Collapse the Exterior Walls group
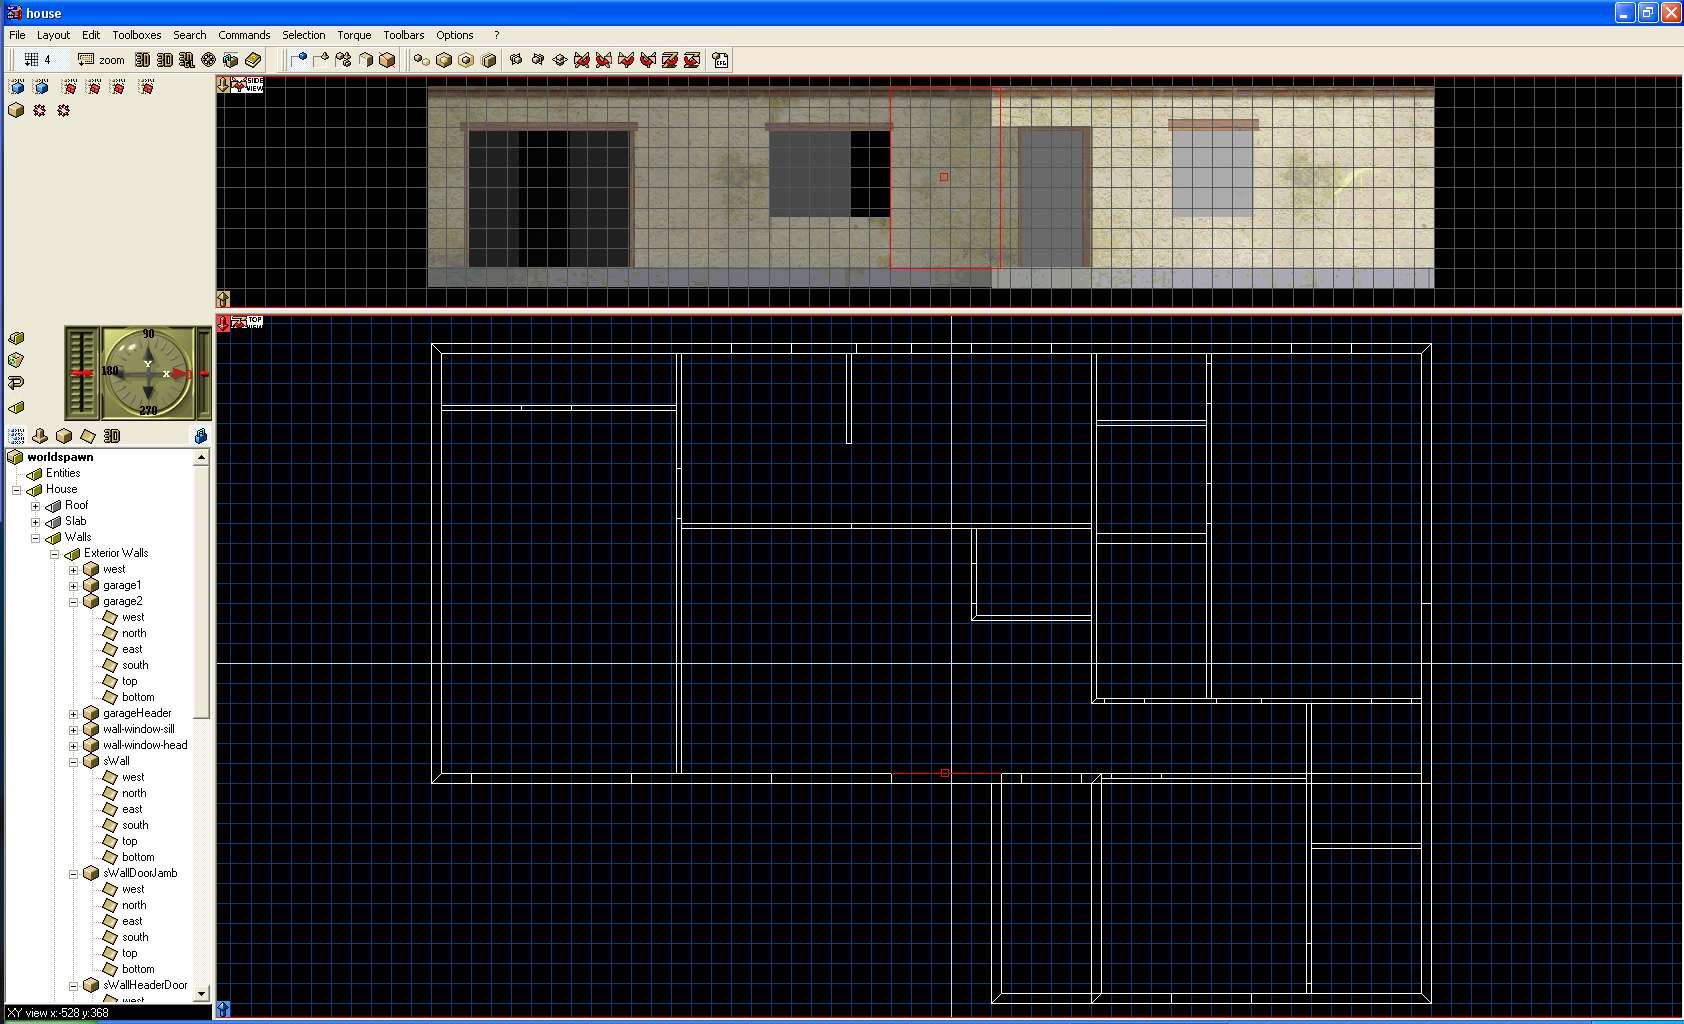The image size is (1684, 1024). click(54, 554)
